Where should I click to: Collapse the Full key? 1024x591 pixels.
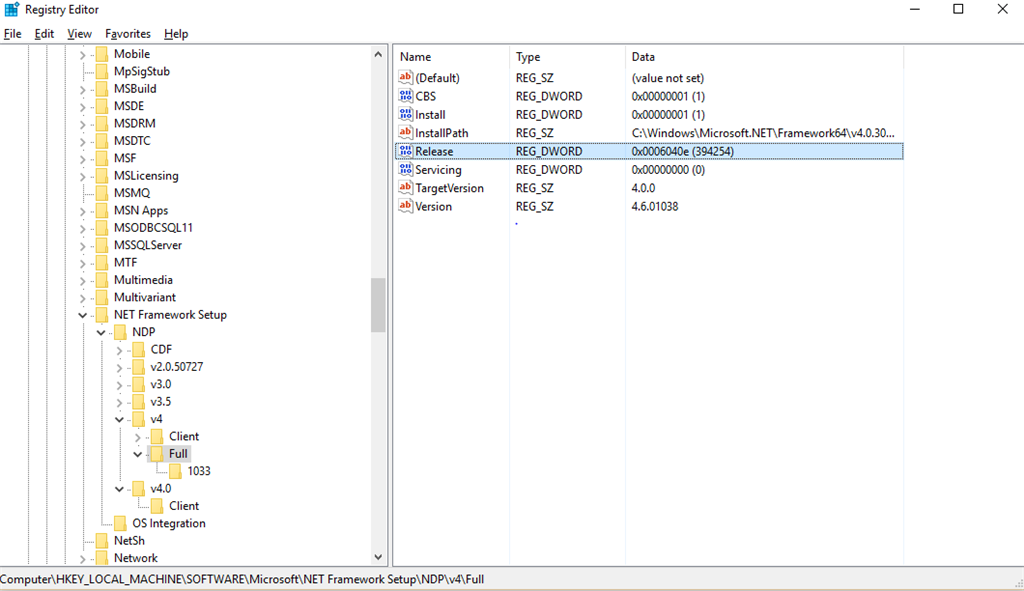tap(138, 454)
